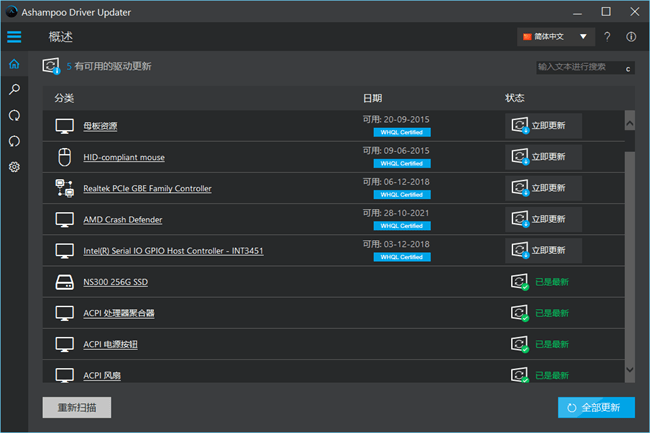Image resolution: width=650 pixels, height=433 pixels.
Task: Click the search text input field
Action: click(577, 68)
